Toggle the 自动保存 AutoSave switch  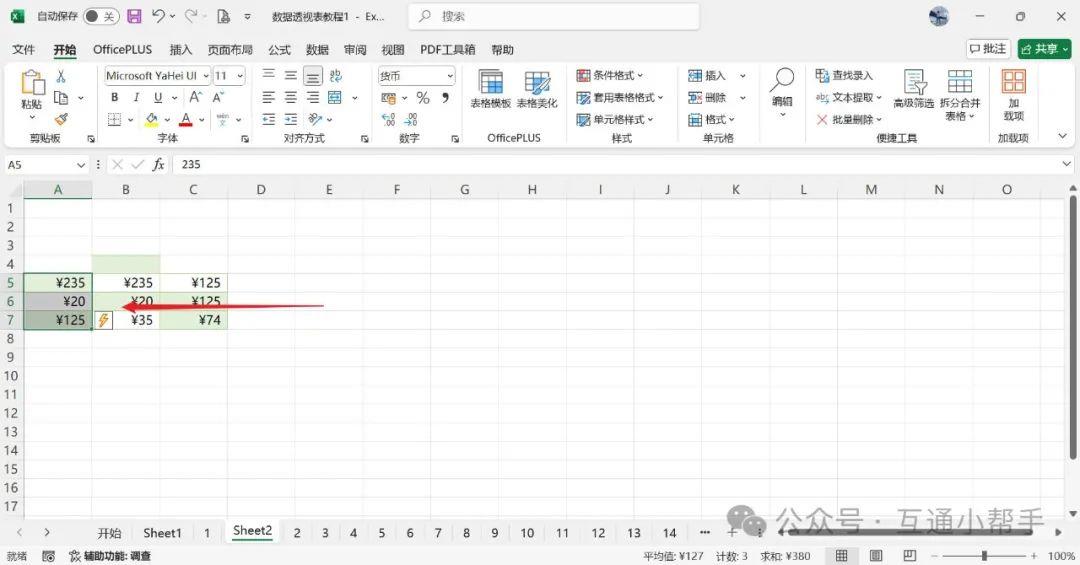[x=101, y=17]
